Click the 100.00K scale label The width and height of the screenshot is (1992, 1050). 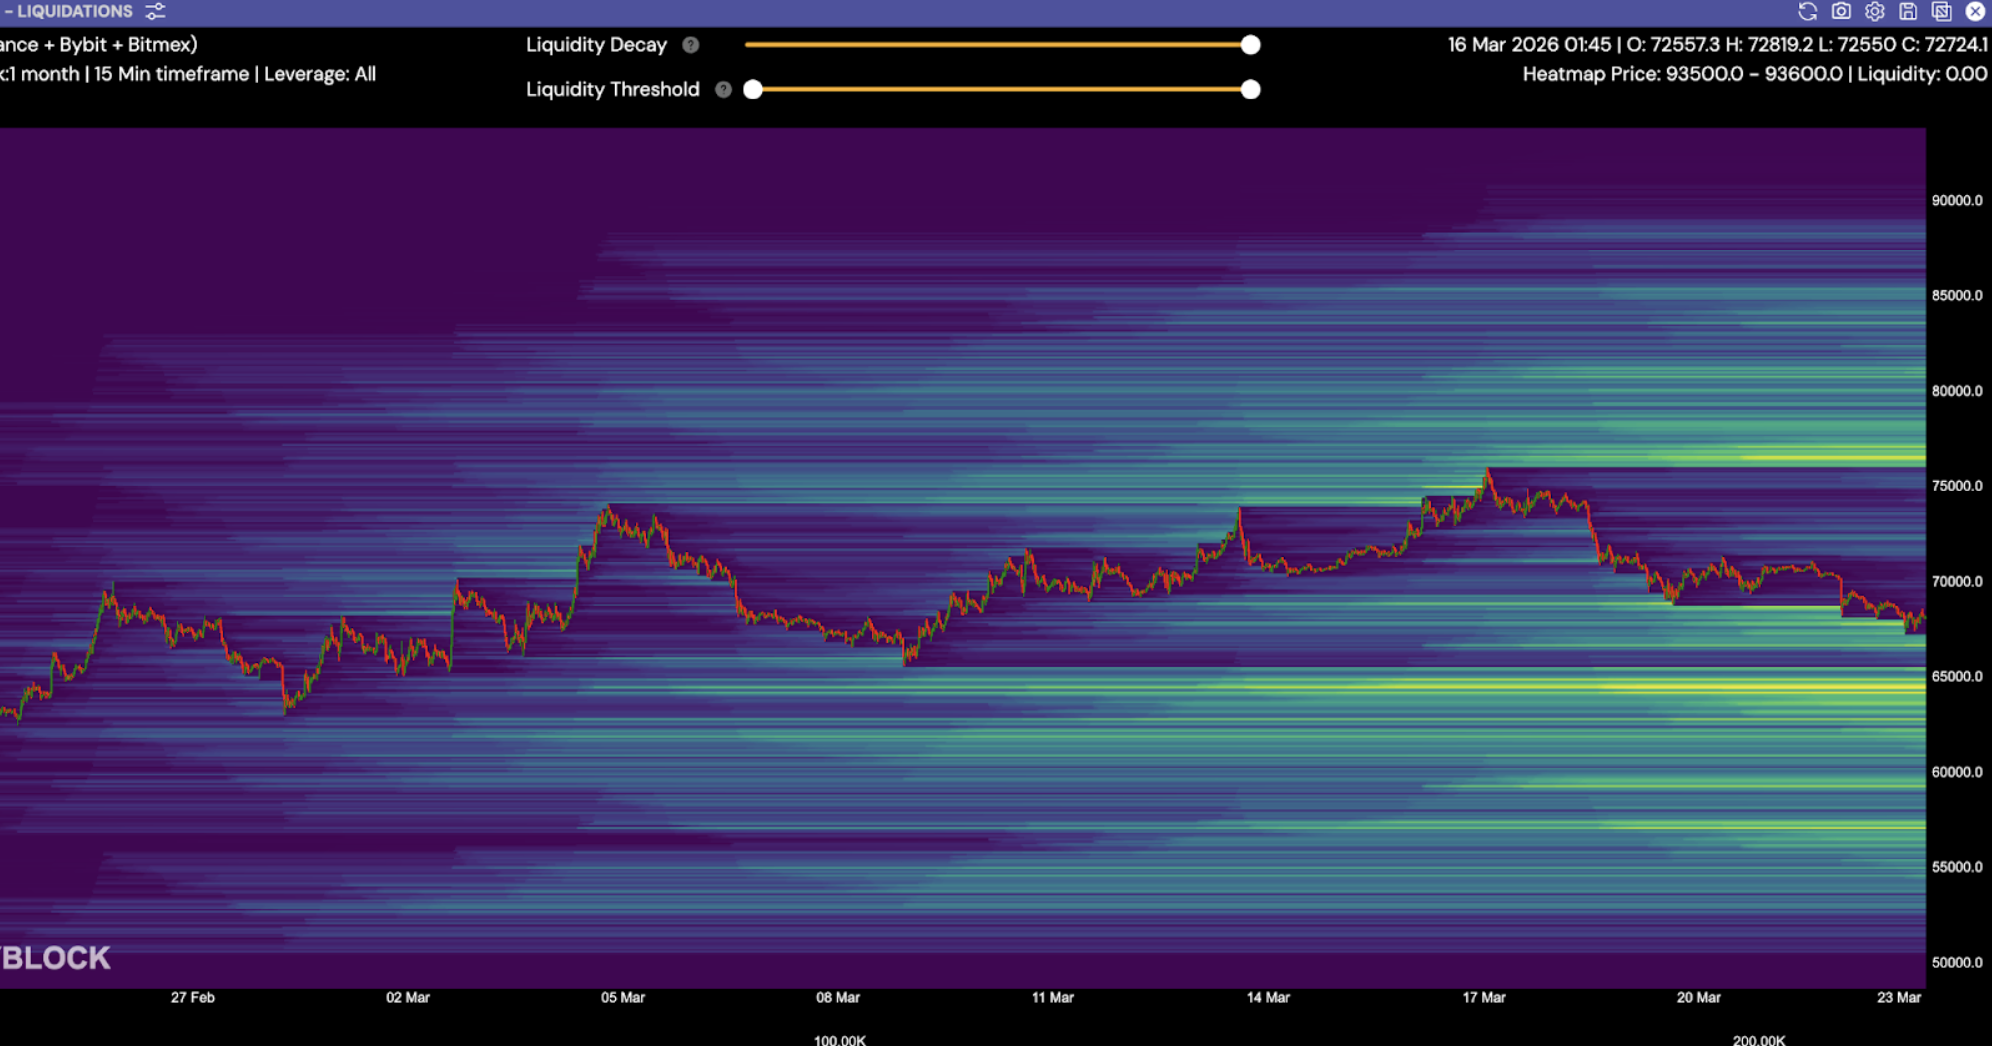(x=840, y=1040)
